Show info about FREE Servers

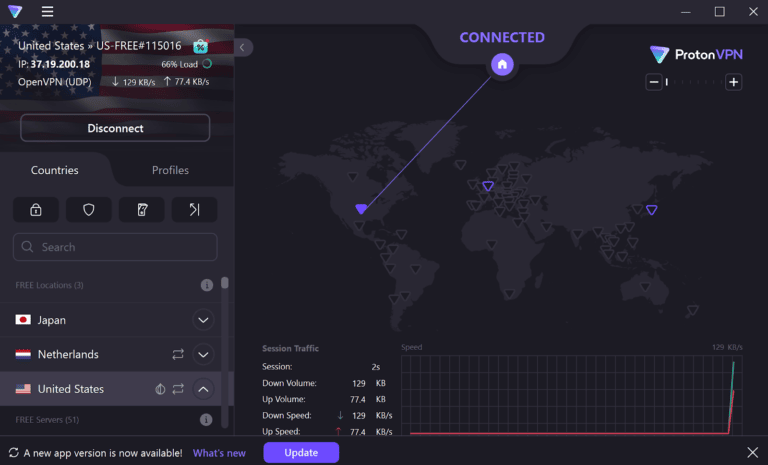coord(206,420)
